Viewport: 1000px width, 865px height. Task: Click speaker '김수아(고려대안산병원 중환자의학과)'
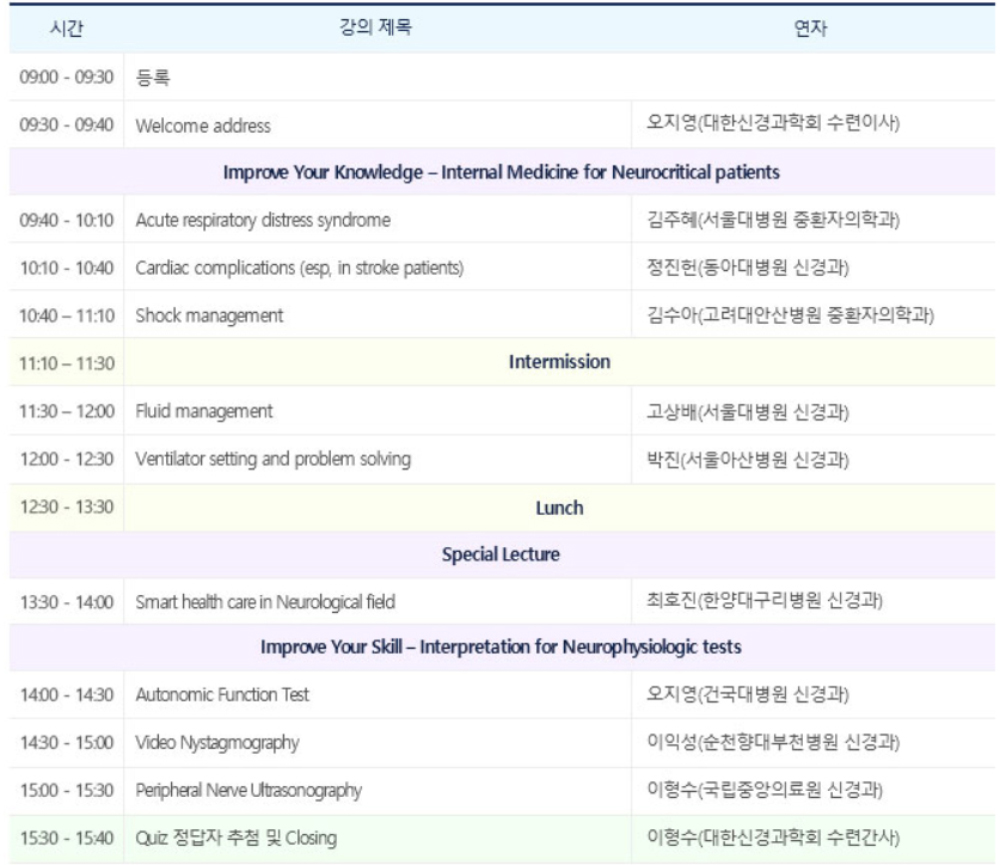pos(790,314)
